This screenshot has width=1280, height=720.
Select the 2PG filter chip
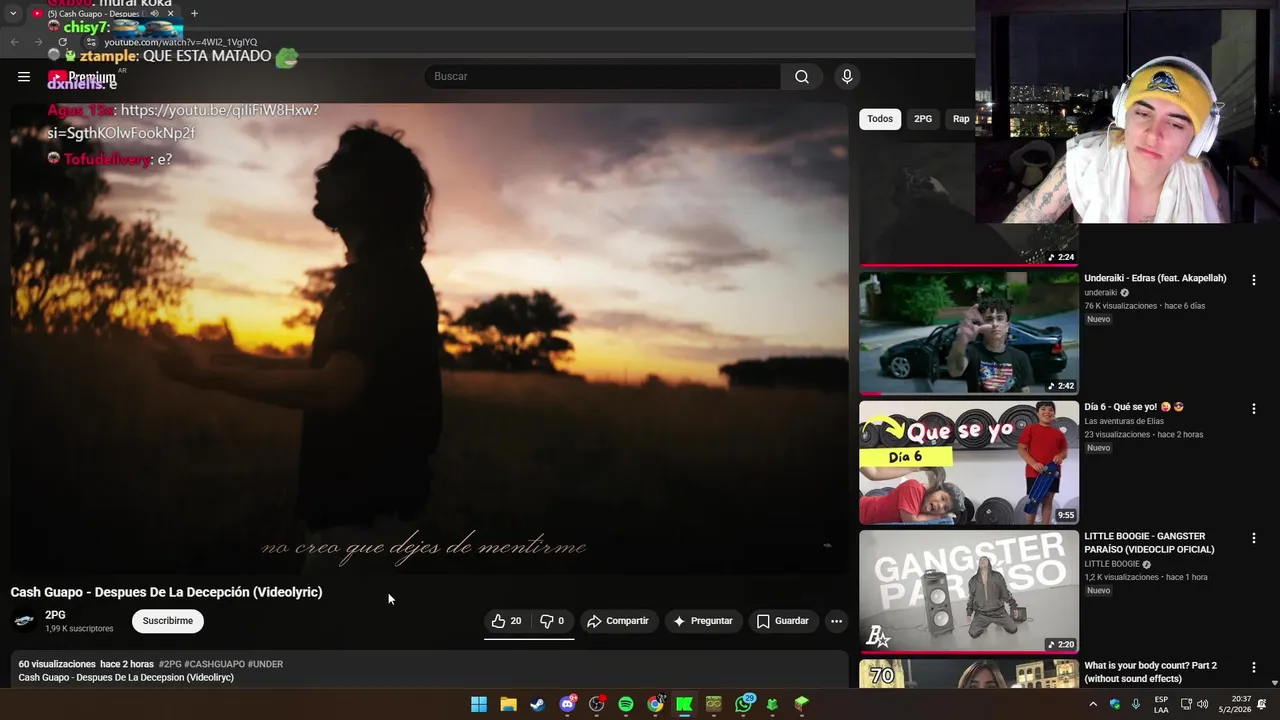tap(923, 119)
